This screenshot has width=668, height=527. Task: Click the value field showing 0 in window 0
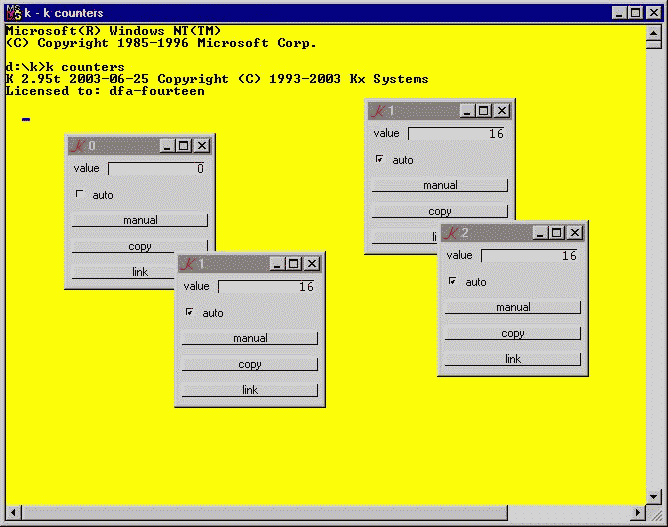click(x=156, y=169)
